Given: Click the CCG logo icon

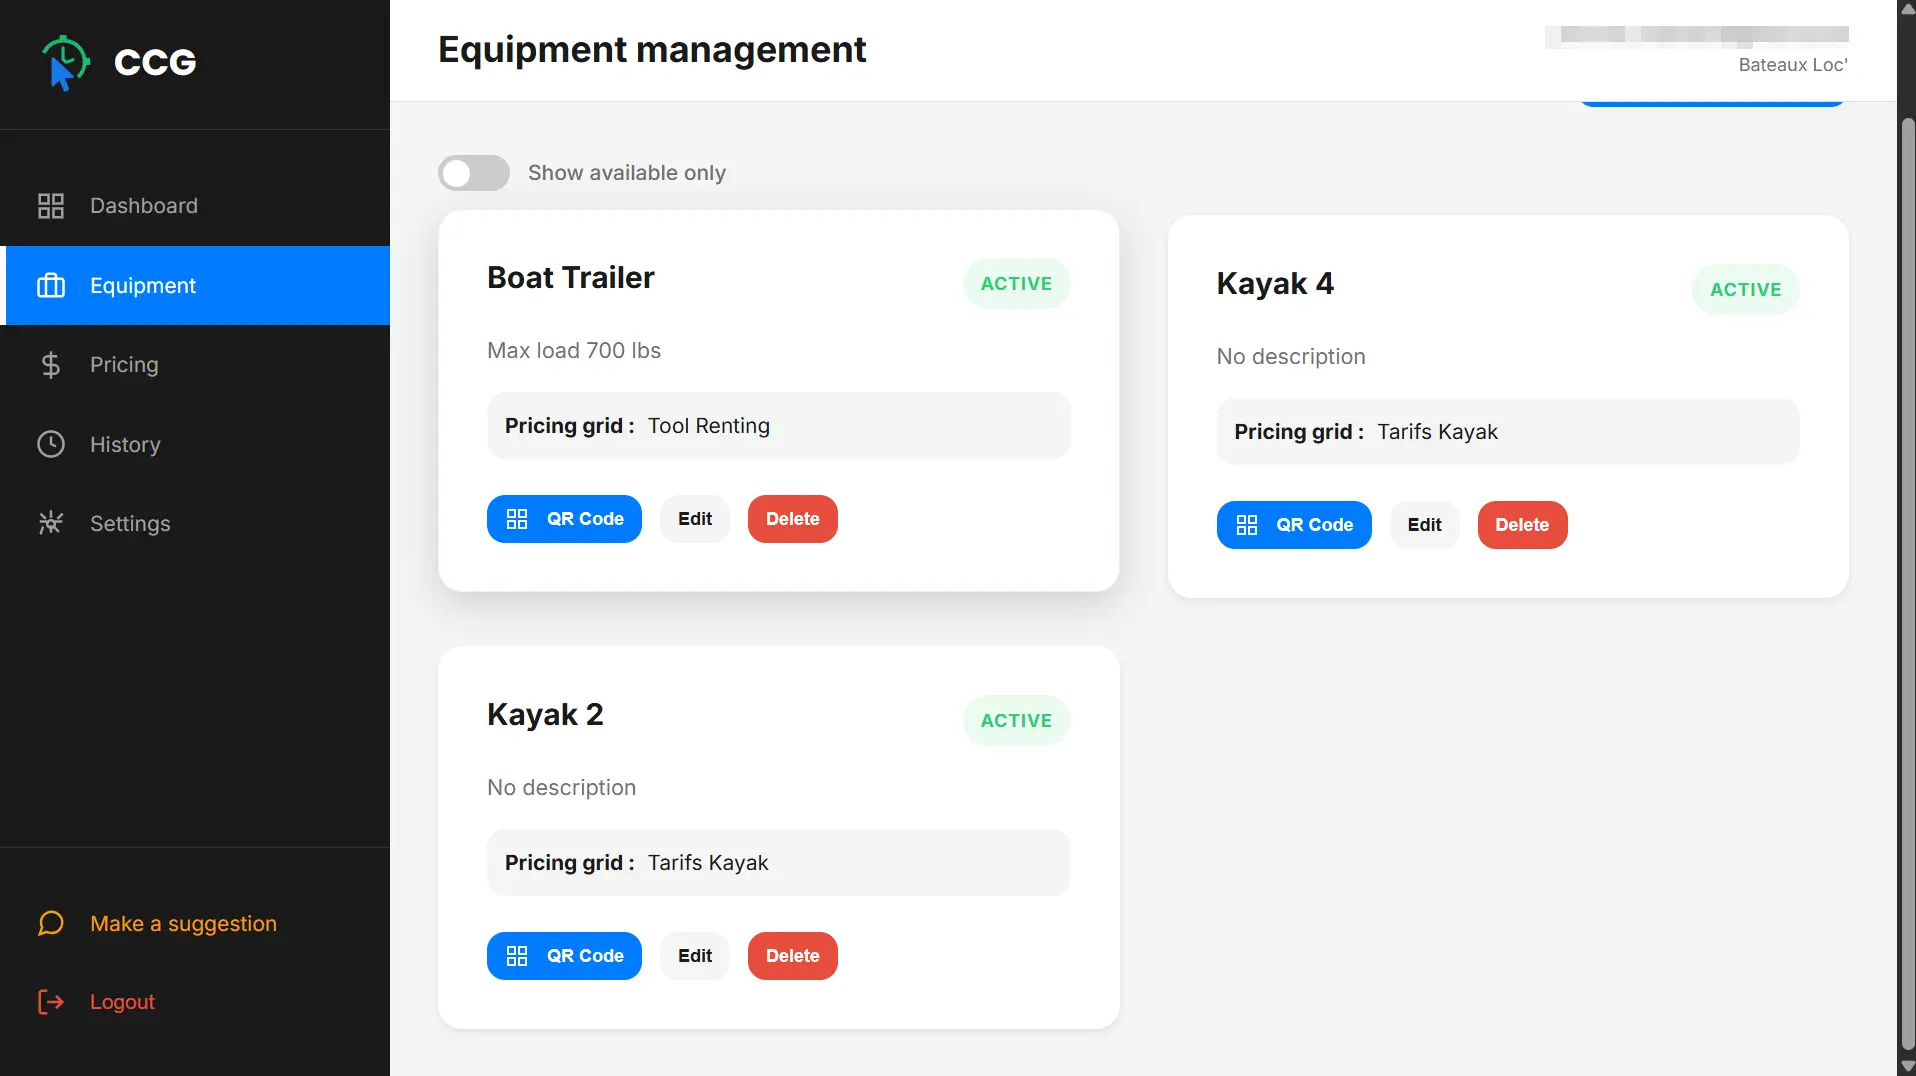Looking at the screenshot, I should 65,62.
